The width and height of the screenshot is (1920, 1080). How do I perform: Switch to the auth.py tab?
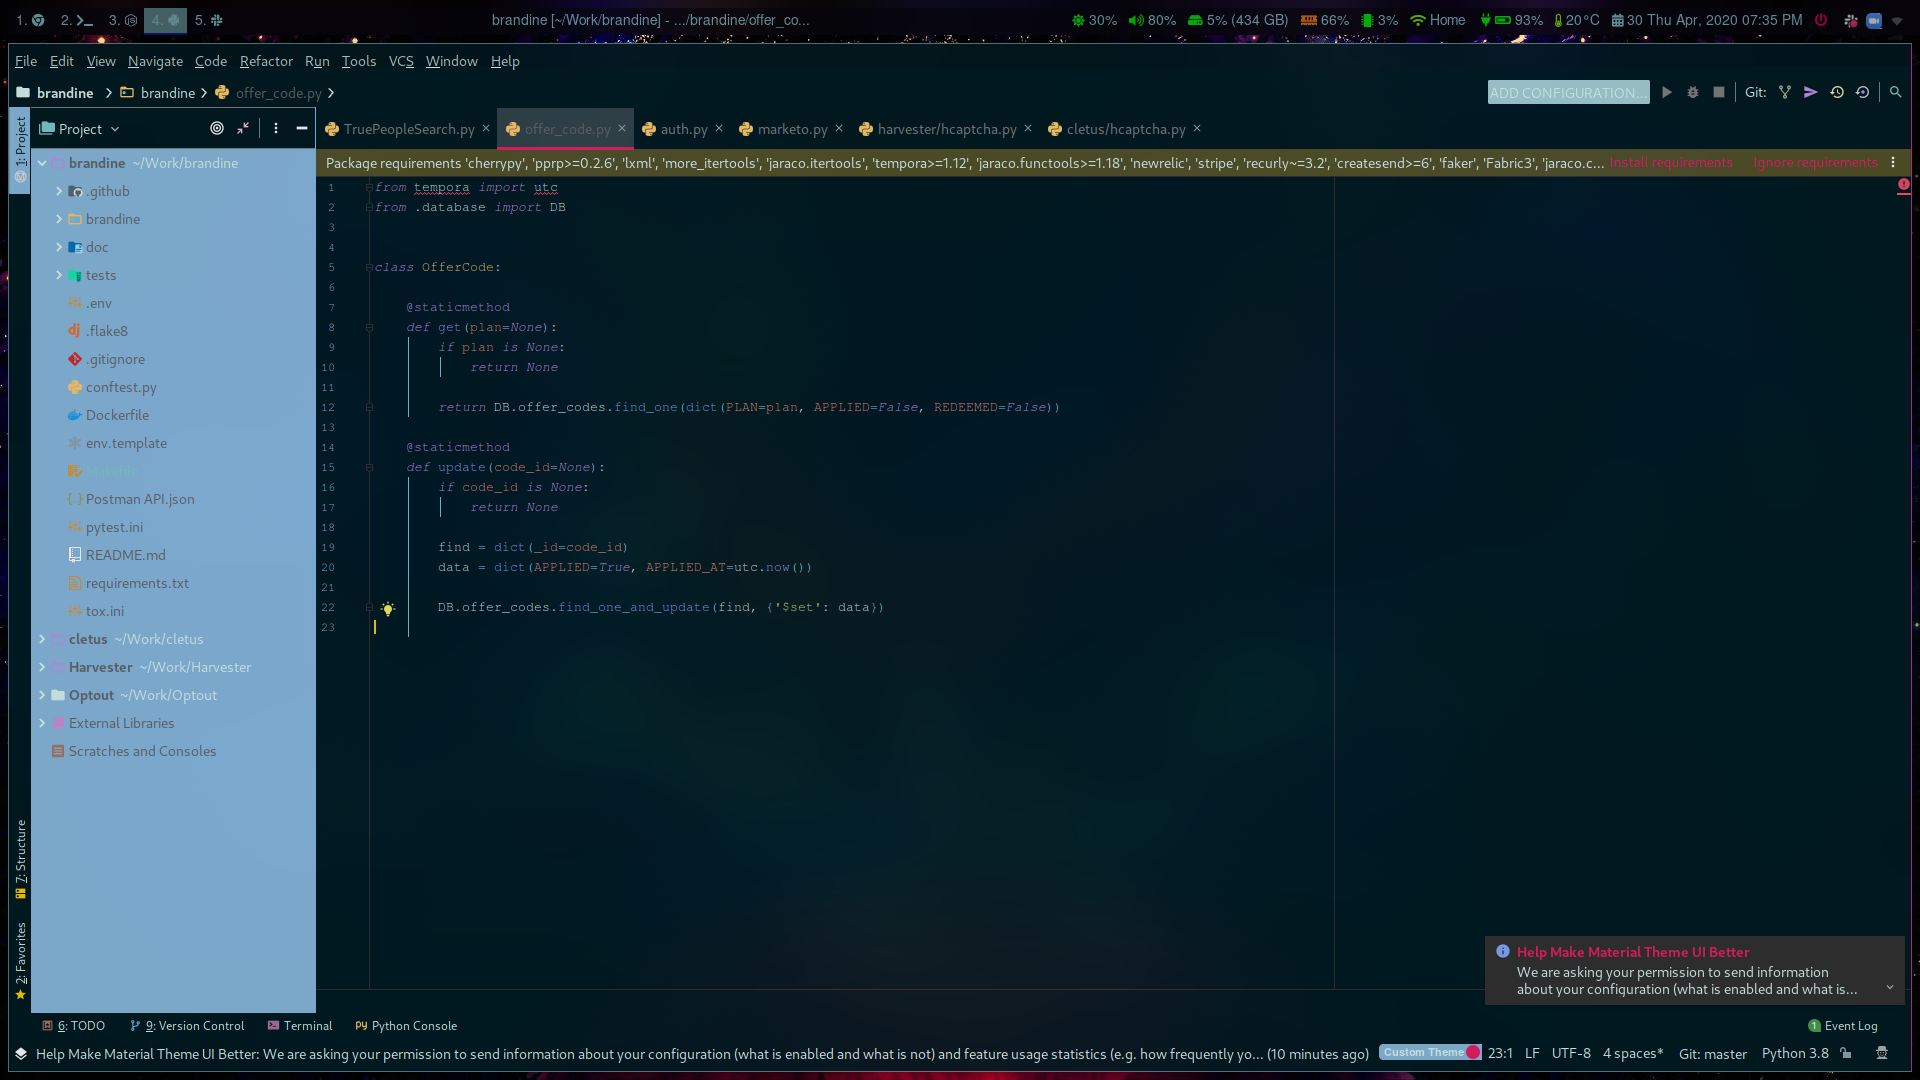[683, 129]
